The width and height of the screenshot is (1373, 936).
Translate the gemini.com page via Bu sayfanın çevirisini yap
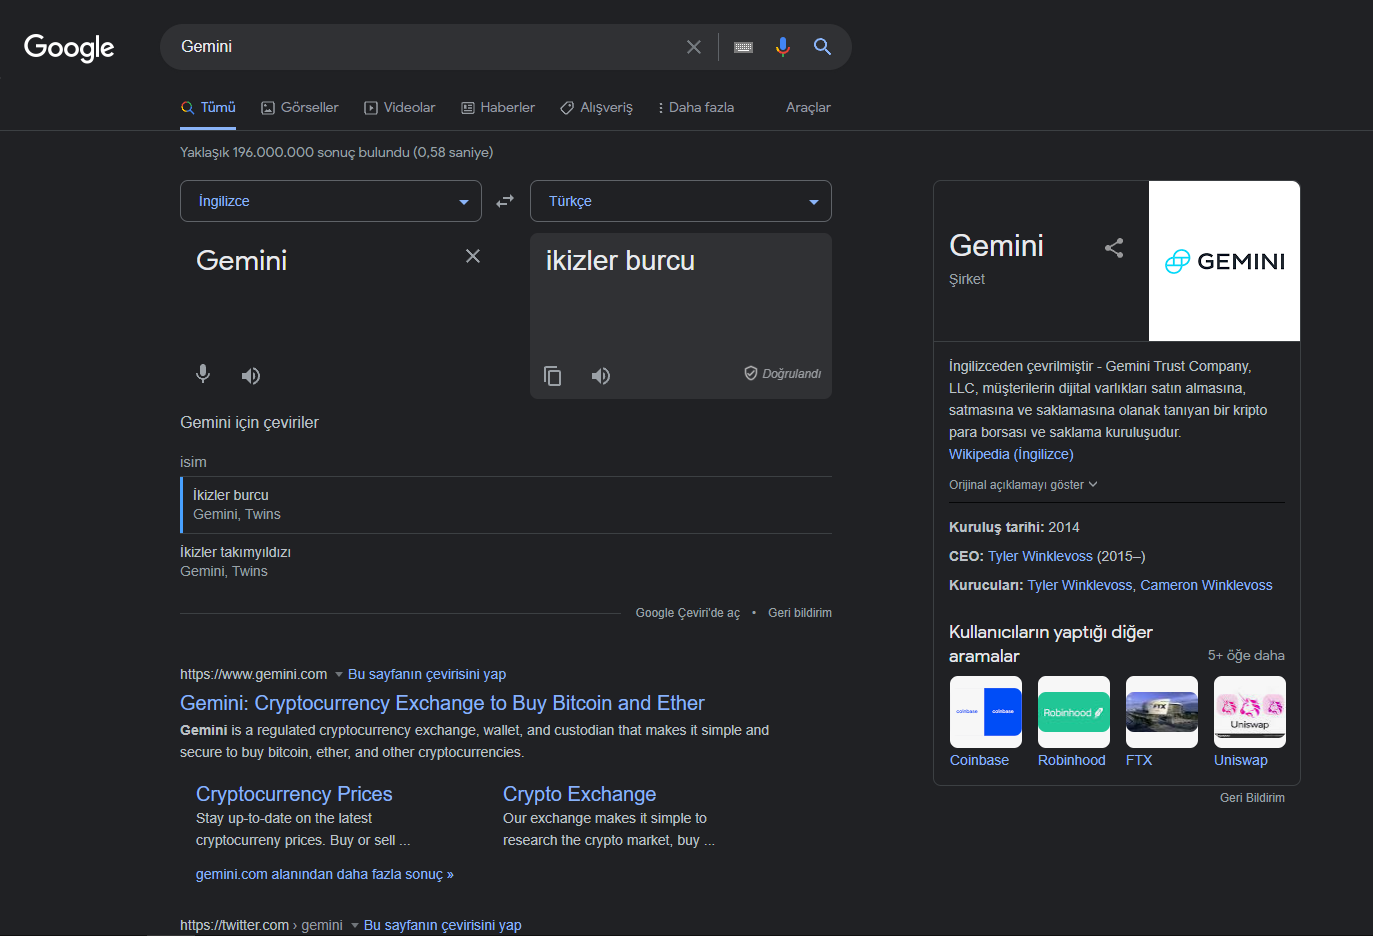click(x=427, y=674)
